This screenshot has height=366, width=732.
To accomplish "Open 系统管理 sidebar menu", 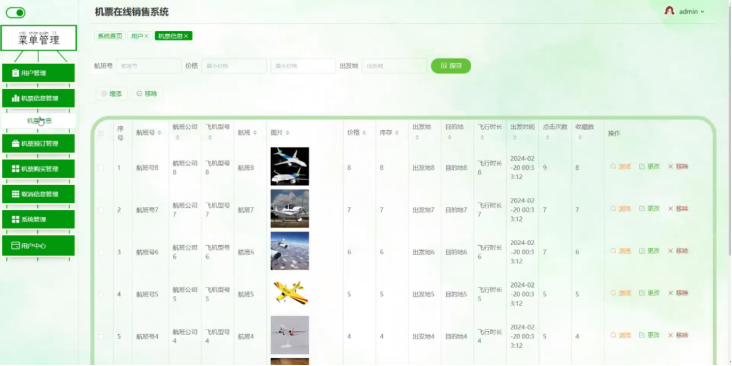I will [x=38, y=219].
